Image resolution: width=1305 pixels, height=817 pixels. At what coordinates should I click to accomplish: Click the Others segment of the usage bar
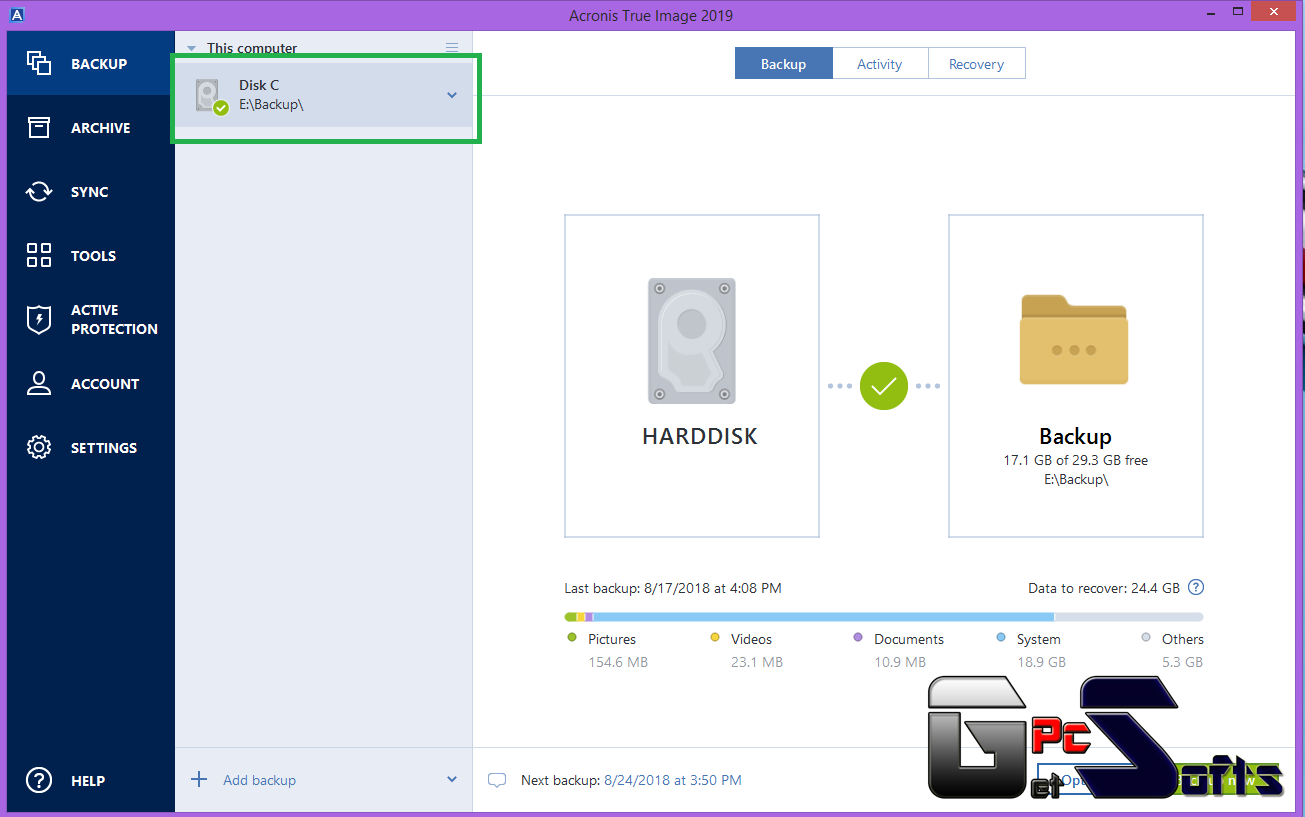pos(1128,617)
